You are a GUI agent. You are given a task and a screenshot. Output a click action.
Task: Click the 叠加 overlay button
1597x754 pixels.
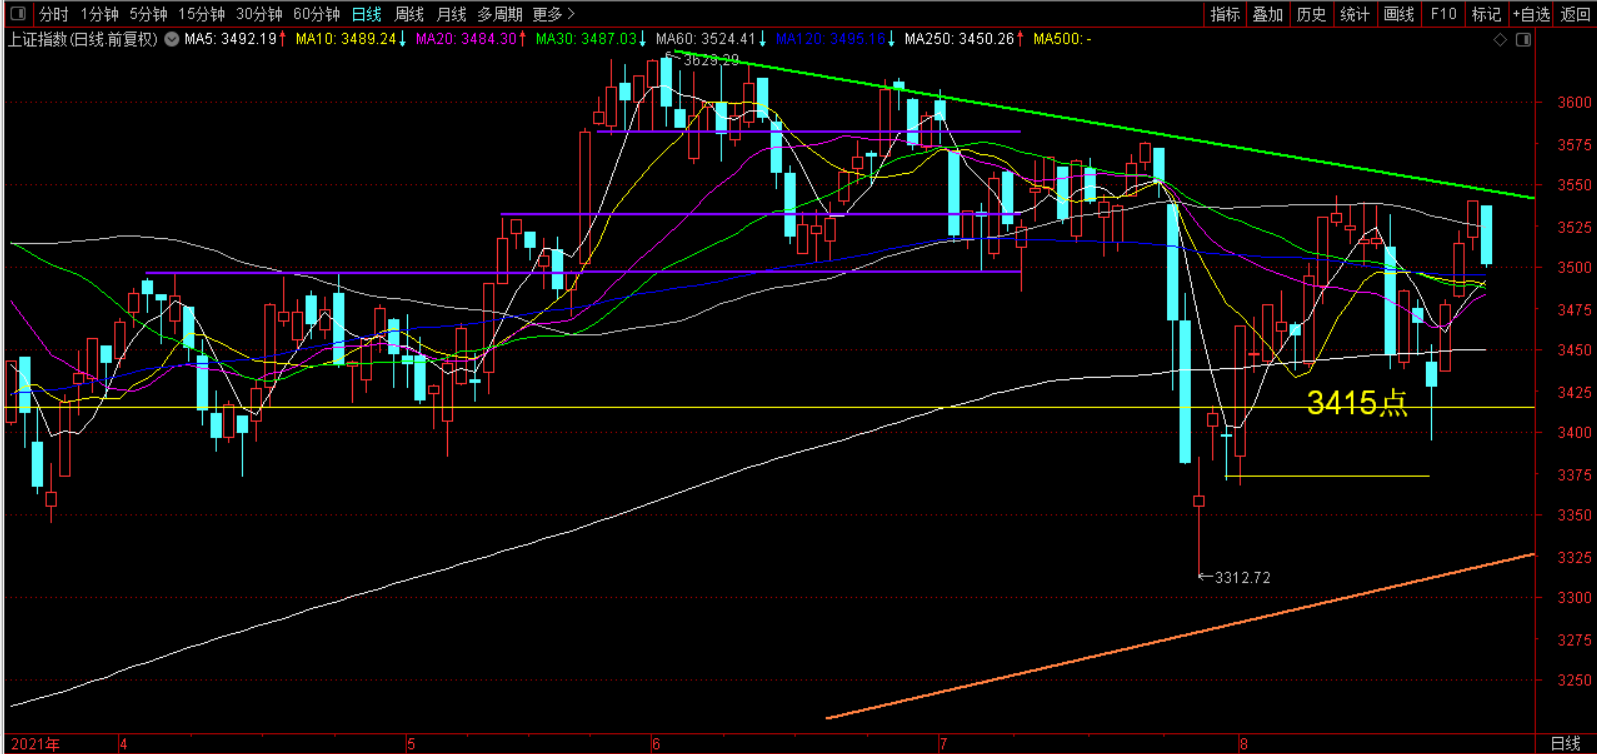1268,14
